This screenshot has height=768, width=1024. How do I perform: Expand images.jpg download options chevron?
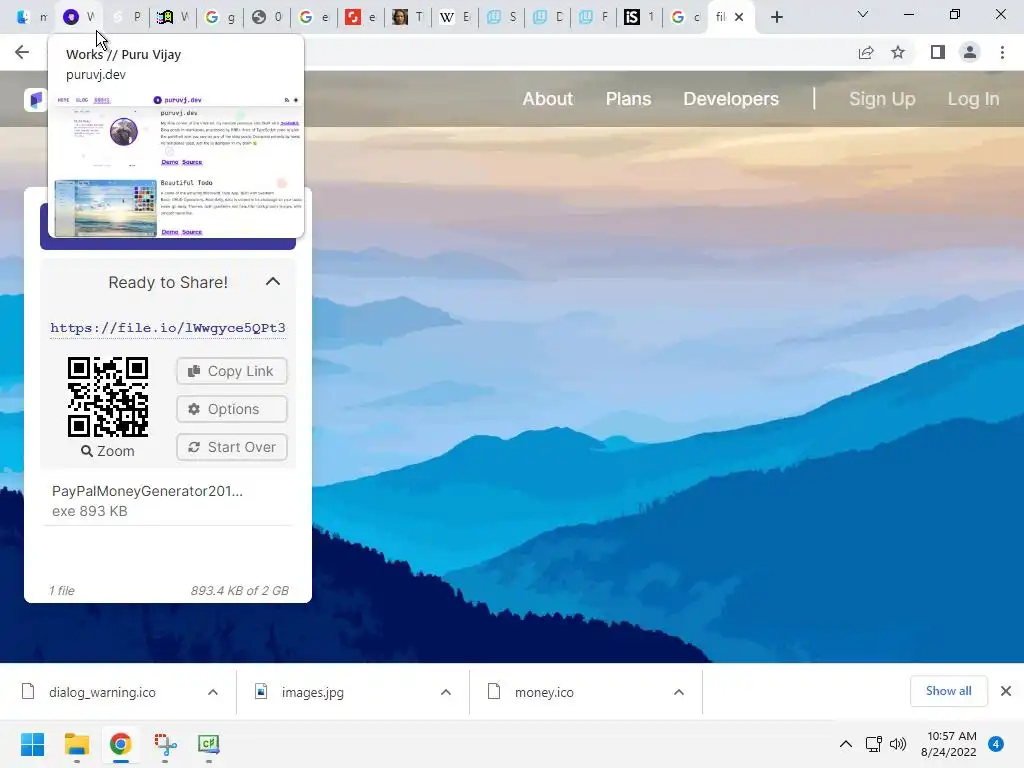[x=446, y=692]
